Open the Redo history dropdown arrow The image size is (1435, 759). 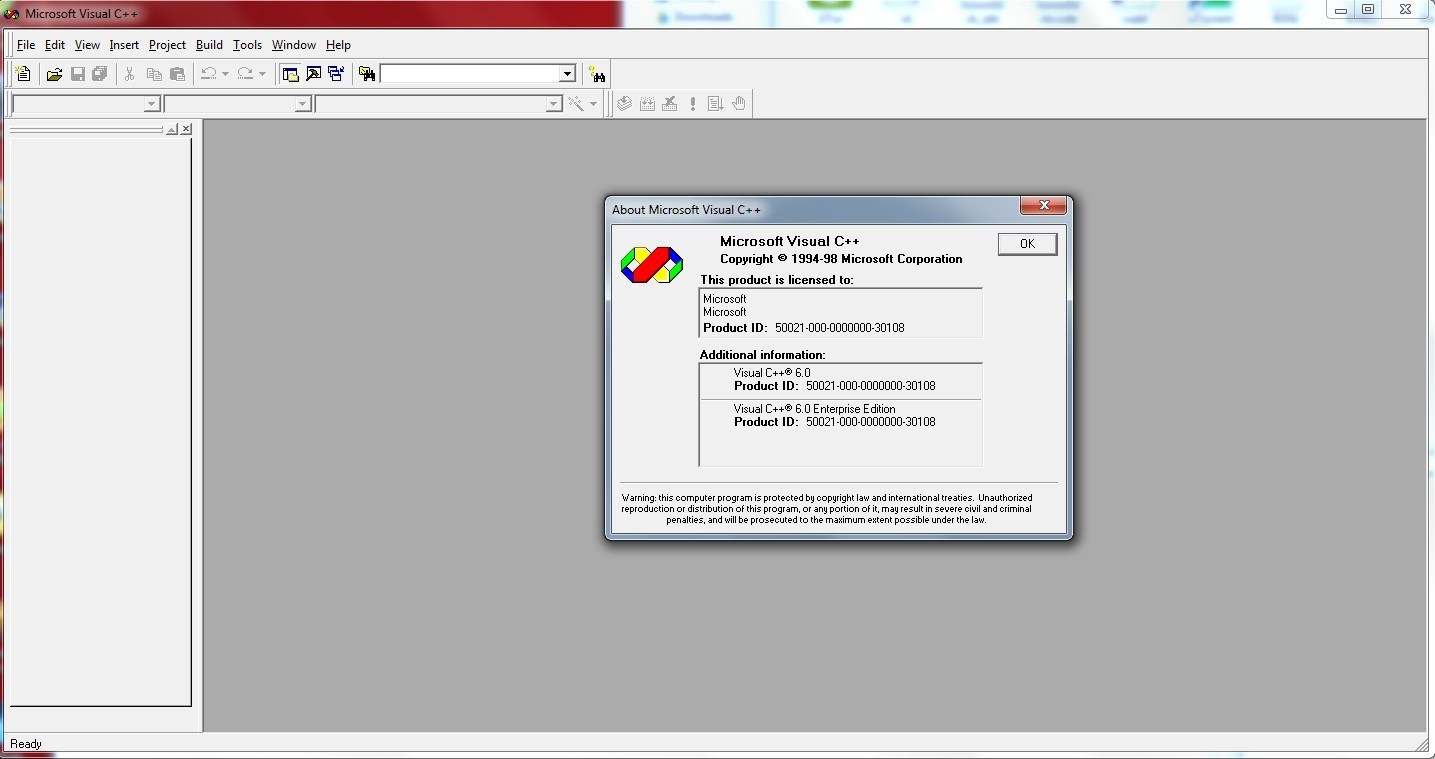[x=262, y=74]
